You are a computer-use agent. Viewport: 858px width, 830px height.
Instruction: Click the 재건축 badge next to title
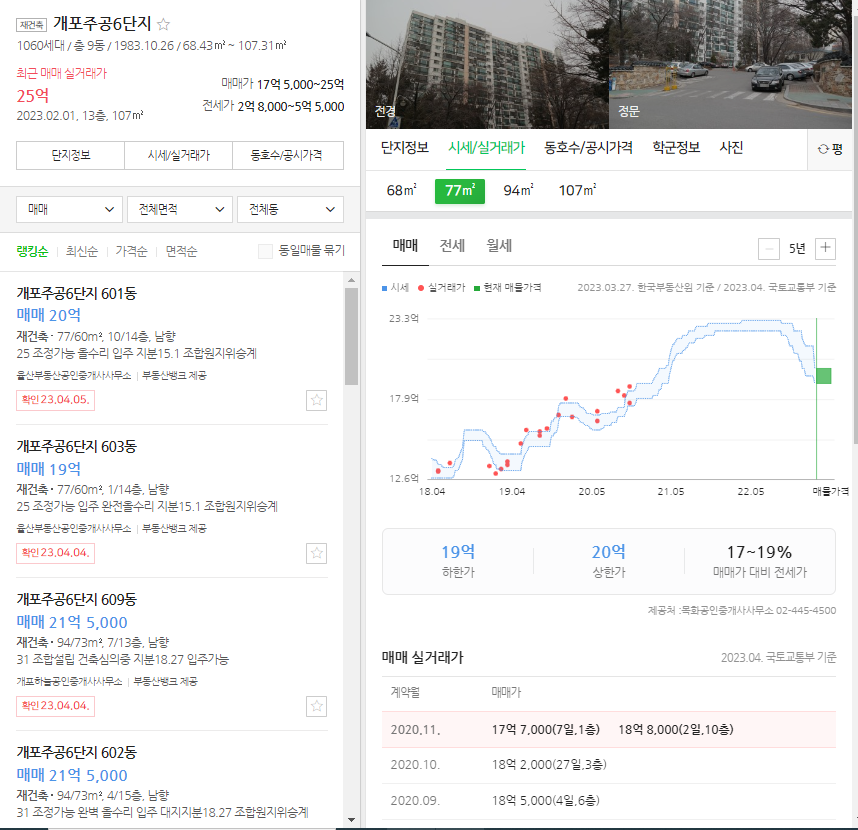tap(32, 25)
